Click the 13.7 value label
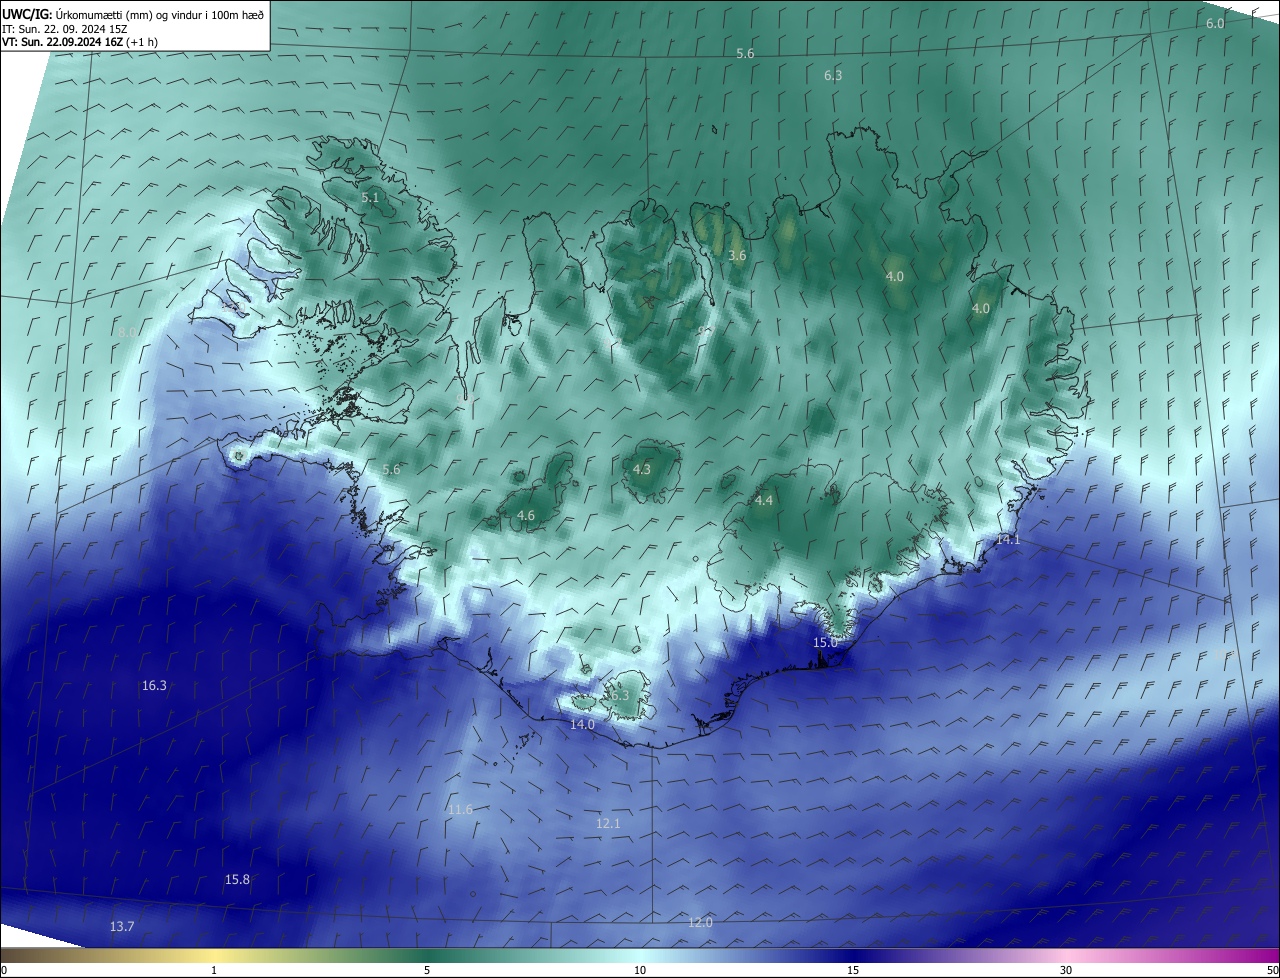Image resolution: width=1280 pixels, height=978 pixels. 122,928
